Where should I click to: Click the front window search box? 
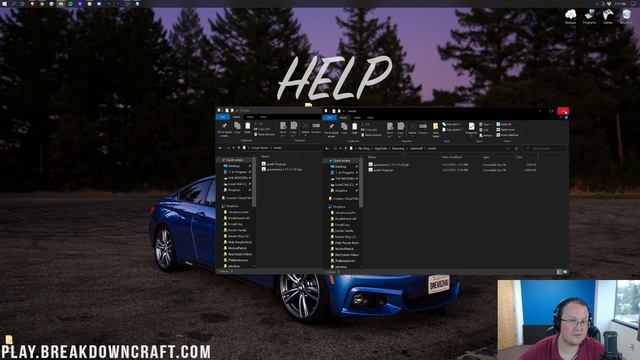click(545, 148)
